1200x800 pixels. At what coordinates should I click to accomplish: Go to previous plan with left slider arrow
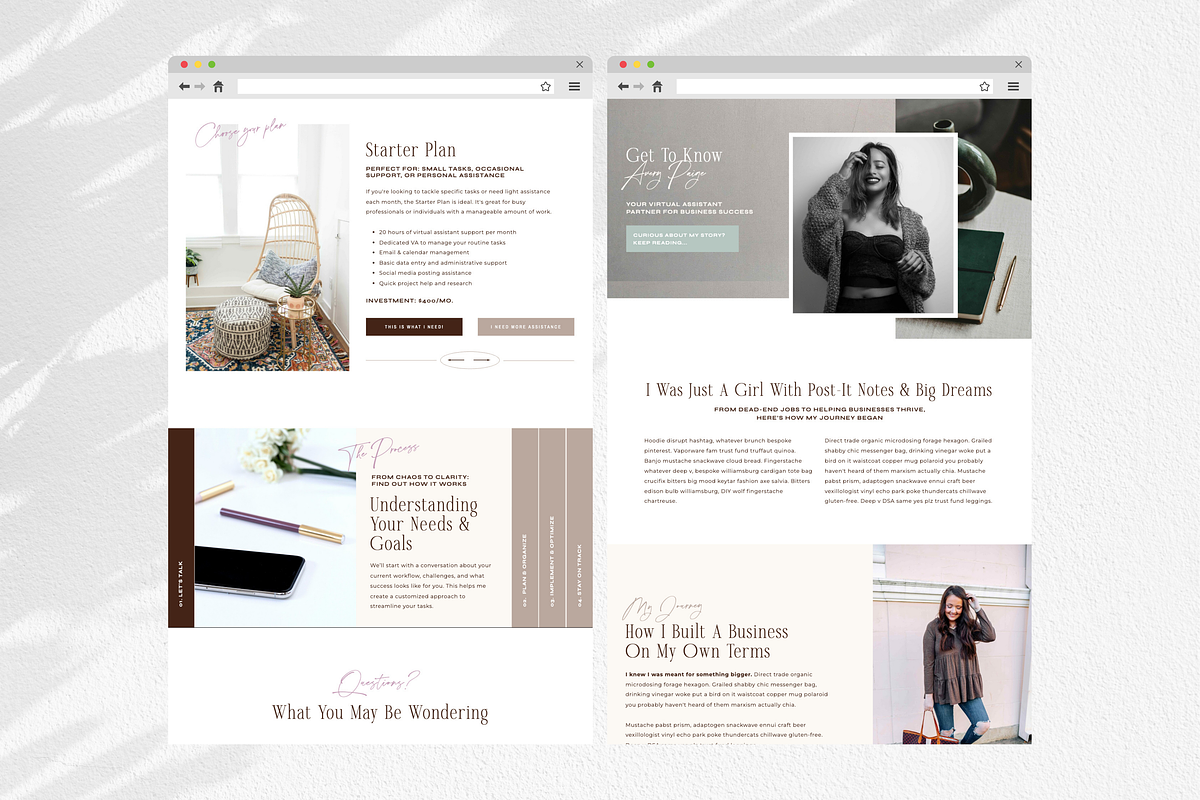pos(456,360)
